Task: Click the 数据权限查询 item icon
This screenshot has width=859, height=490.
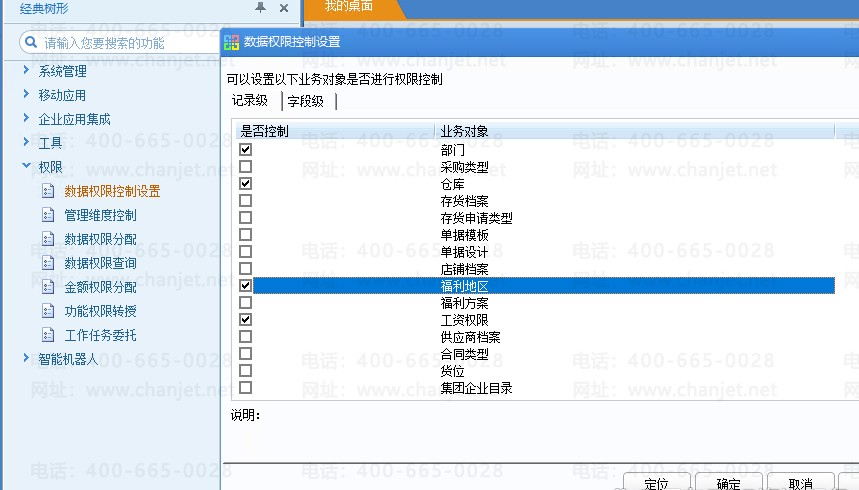Action: [x=46, y=263]
